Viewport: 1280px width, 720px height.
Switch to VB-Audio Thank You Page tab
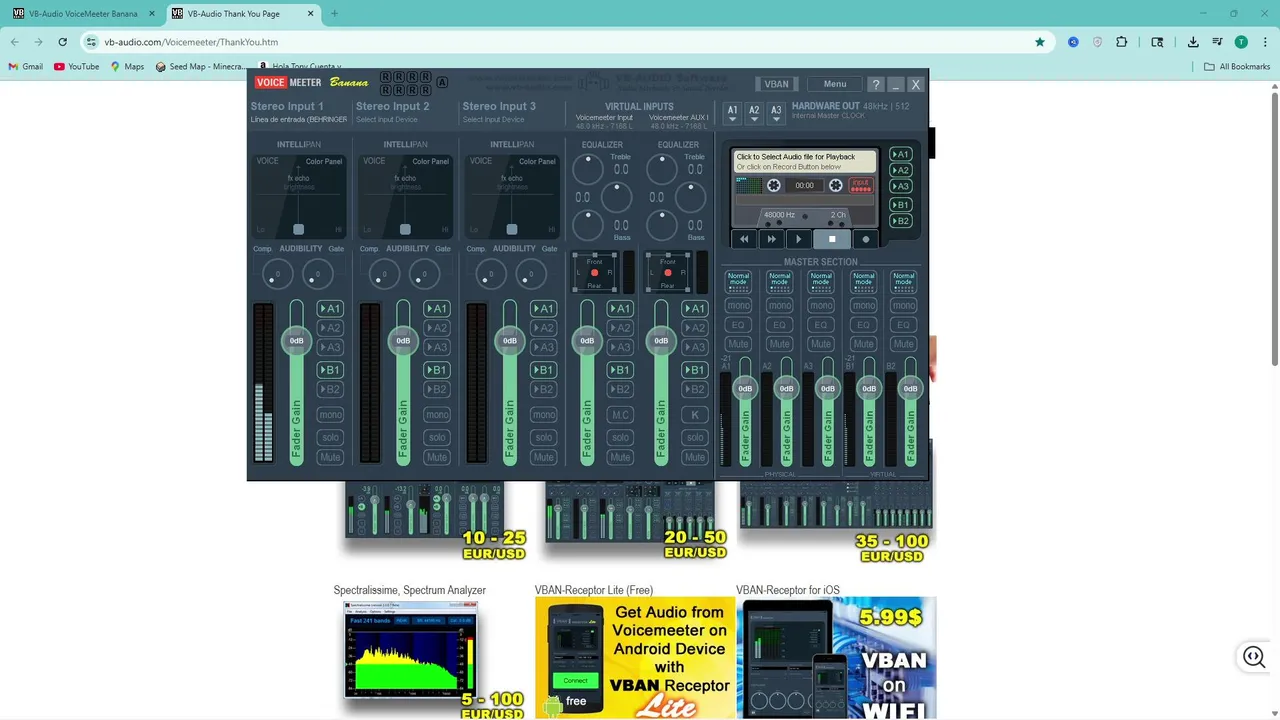click(x=240, y=14)
